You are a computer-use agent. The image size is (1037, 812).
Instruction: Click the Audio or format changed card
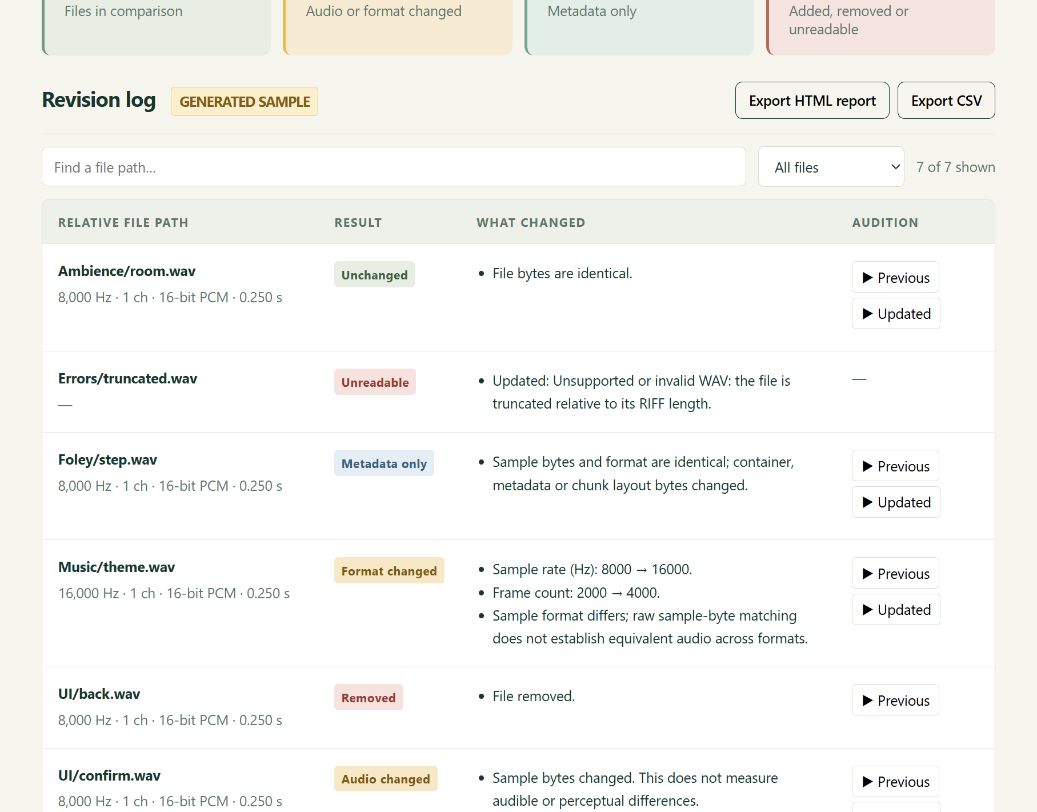(397, 26)
